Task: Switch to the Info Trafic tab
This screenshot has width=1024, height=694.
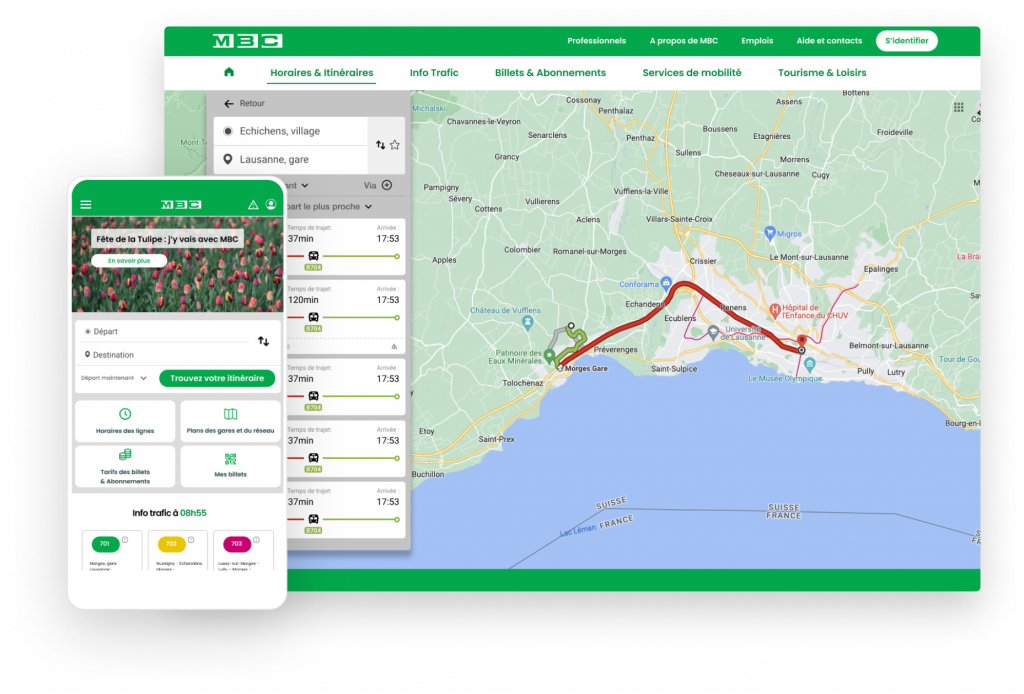Action: [x=434, y=73]
